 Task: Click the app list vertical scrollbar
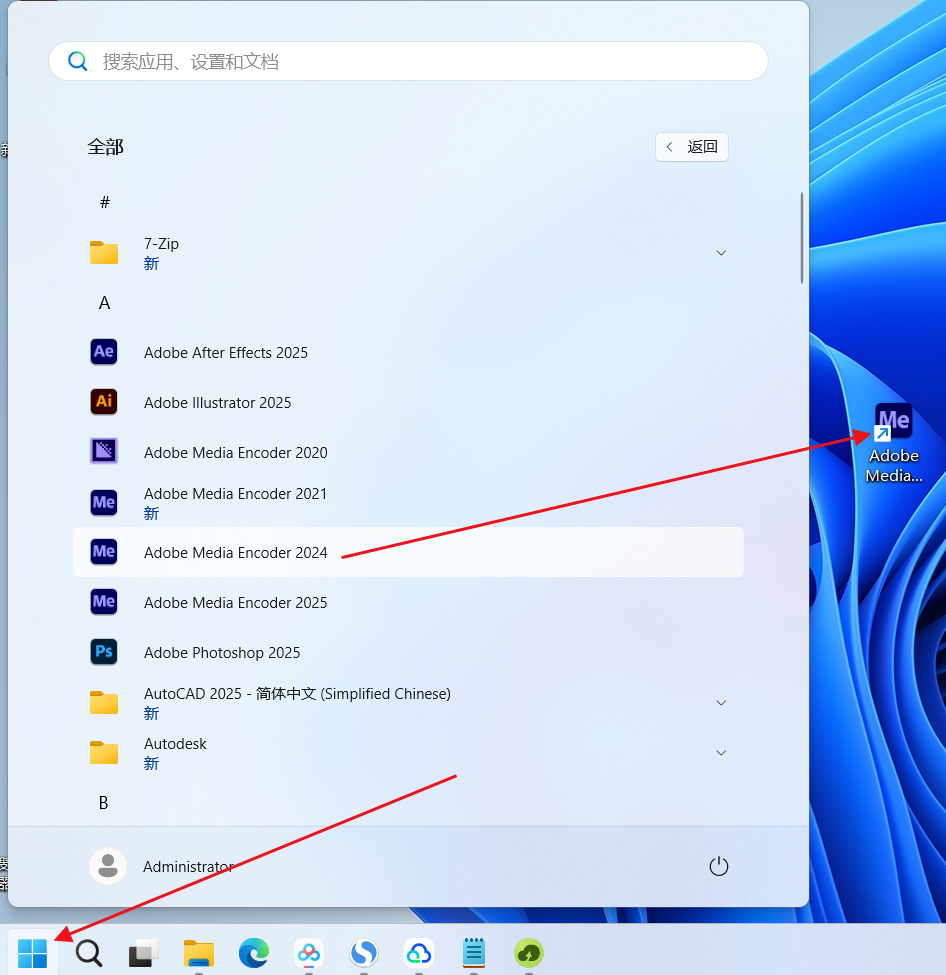click(801, 238)
